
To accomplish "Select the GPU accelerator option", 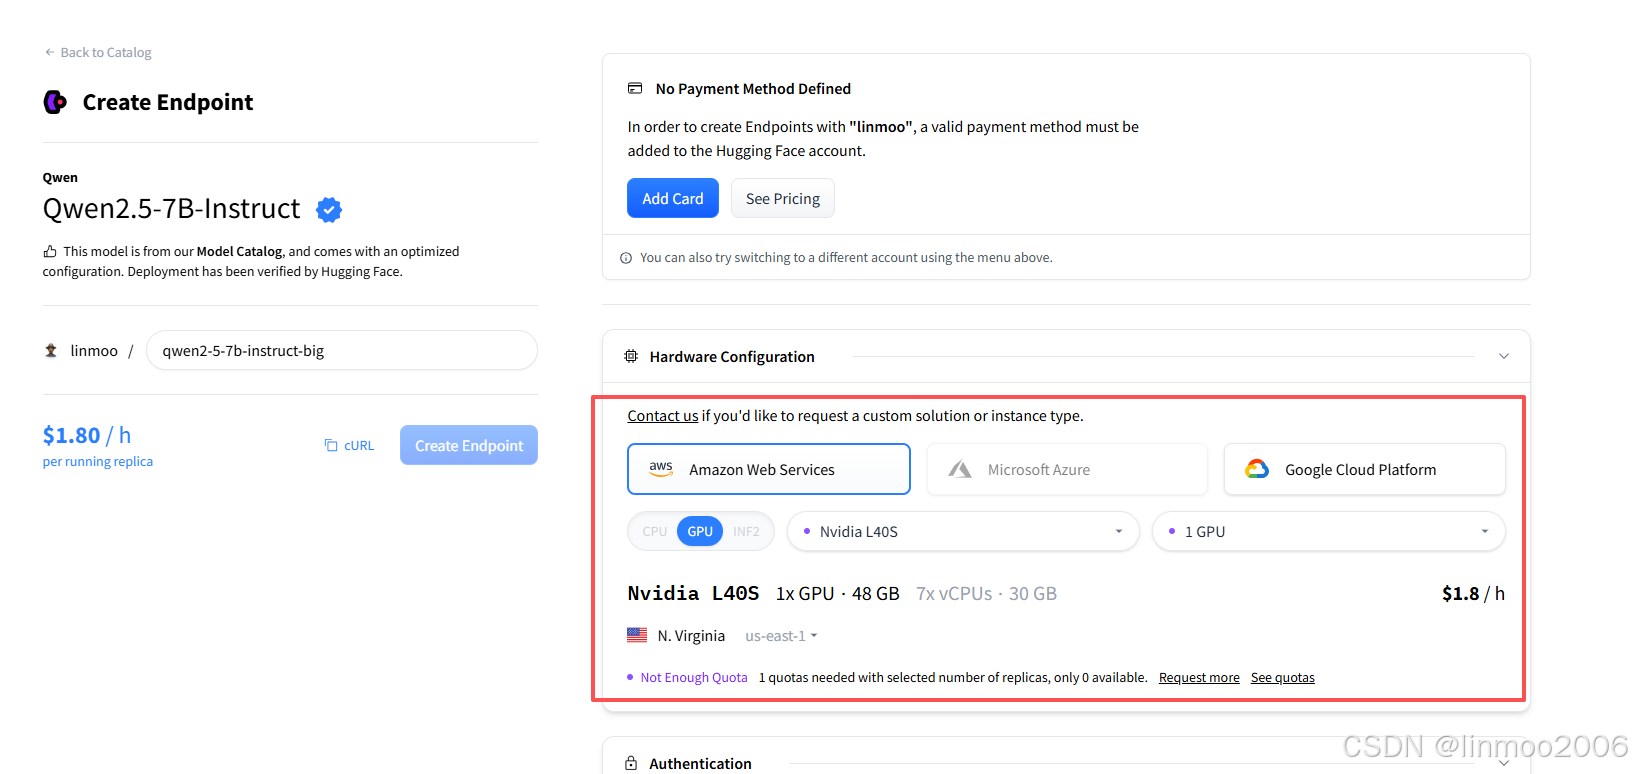I will pos(700,531).
